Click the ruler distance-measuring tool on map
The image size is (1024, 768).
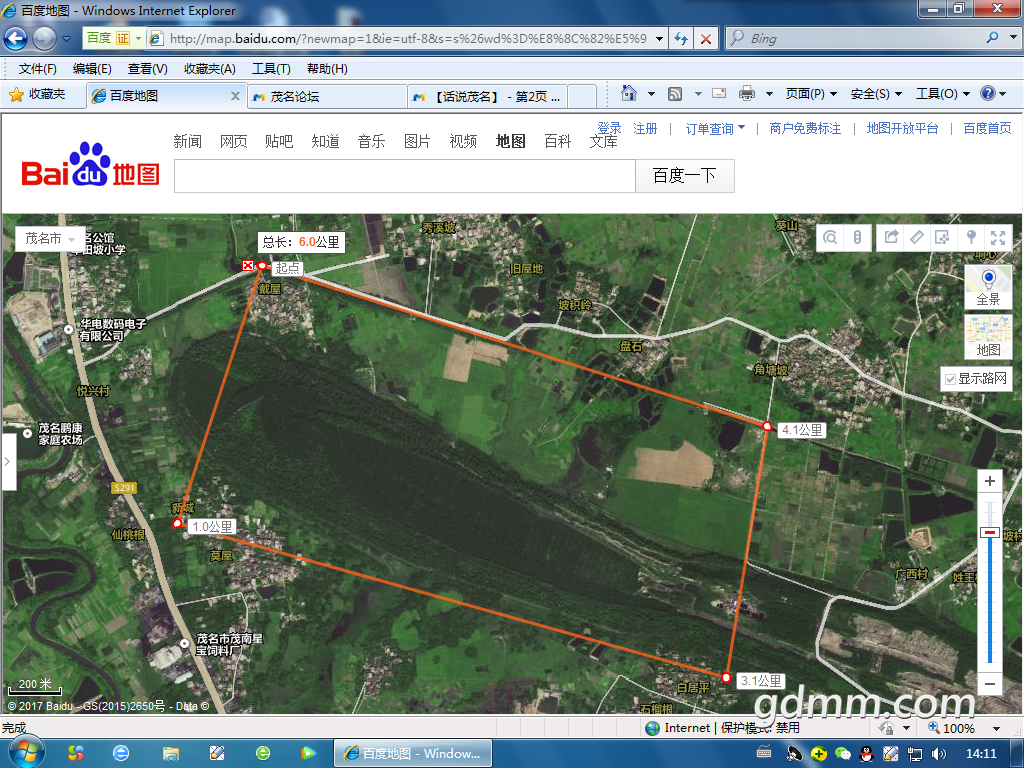coord(917,237)
